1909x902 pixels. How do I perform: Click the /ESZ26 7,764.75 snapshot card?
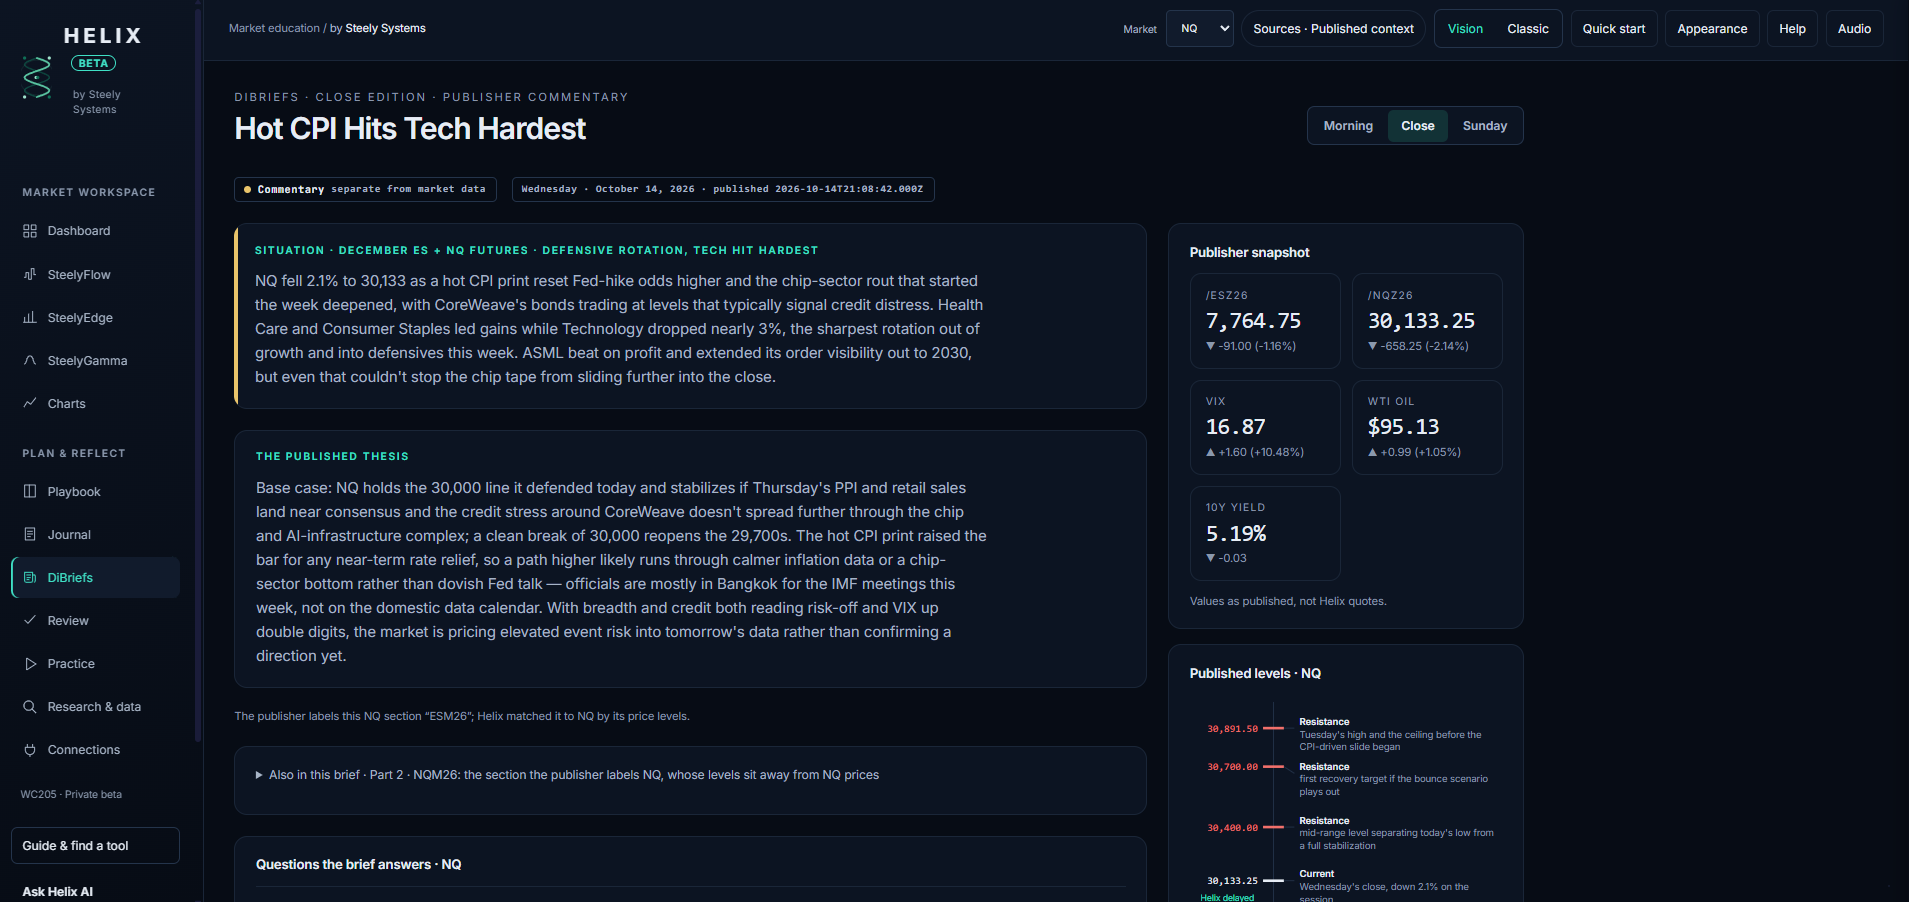point(1265,321)
